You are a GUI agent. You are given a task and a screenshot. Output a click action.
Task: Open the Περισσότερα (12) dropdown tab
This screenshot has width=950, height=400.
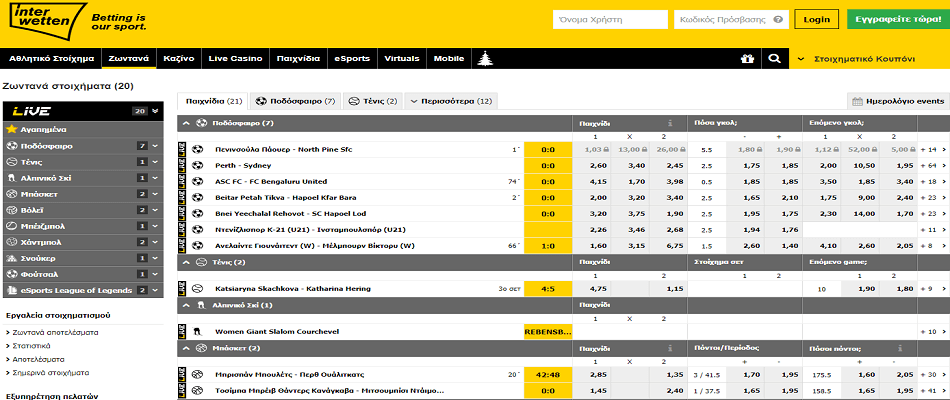point(451,101)
